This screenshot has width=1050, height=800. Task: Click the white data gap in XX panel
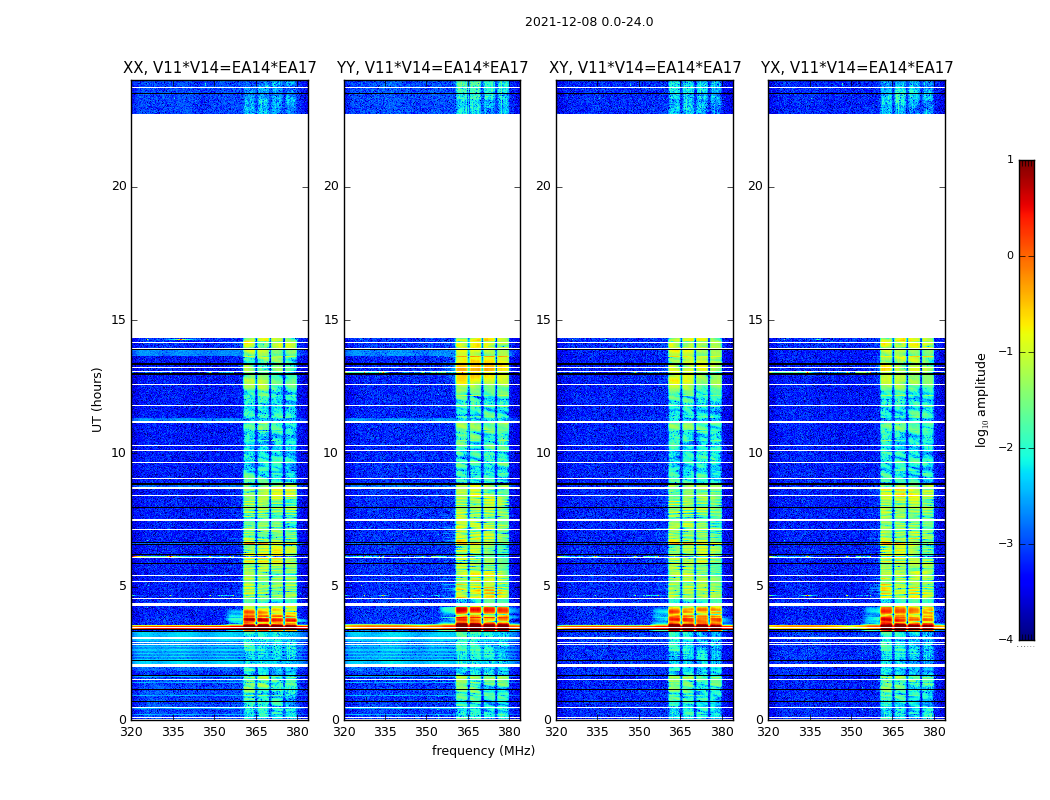click(219, 225)
